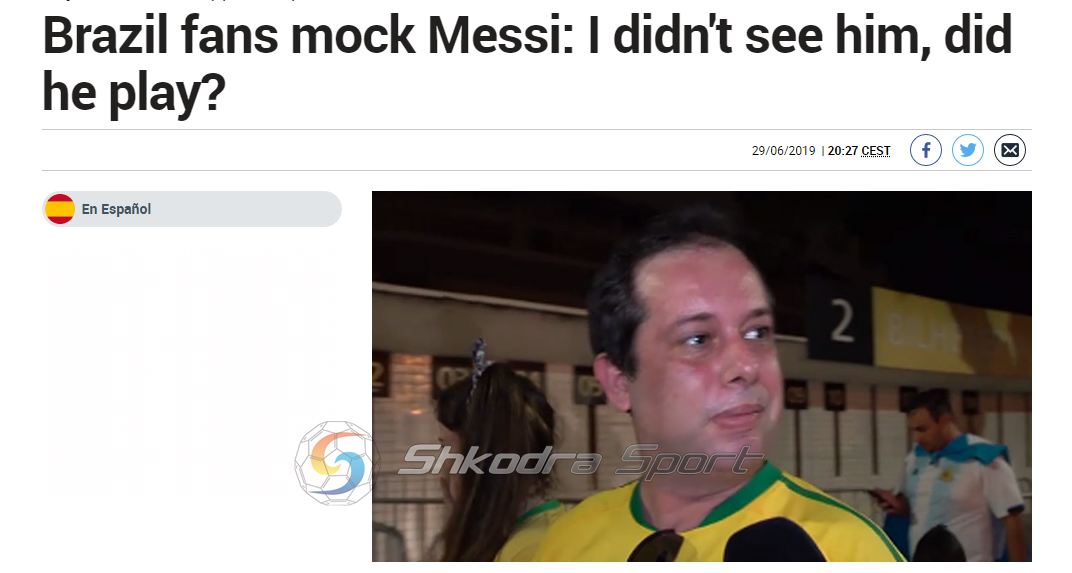The height and width of the screenshot is (573, 1072).
Task: Click the Spanish flag icon
Action: pos(60,209)
